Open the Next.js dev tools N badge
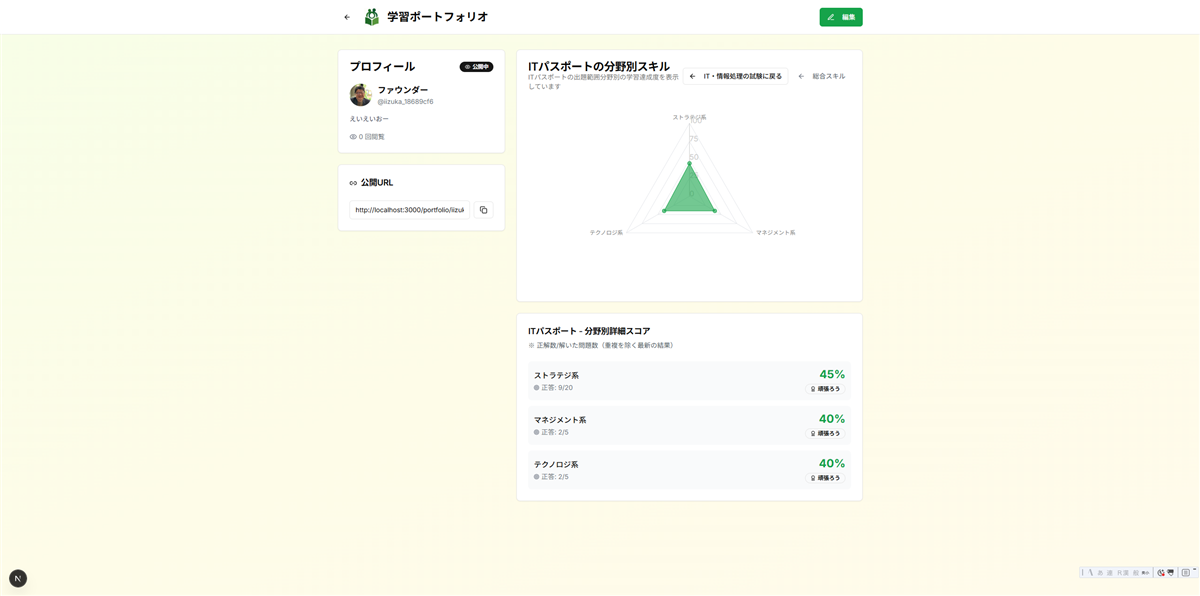This screenshot has width=1200, height=596. [x=18, y=578]
